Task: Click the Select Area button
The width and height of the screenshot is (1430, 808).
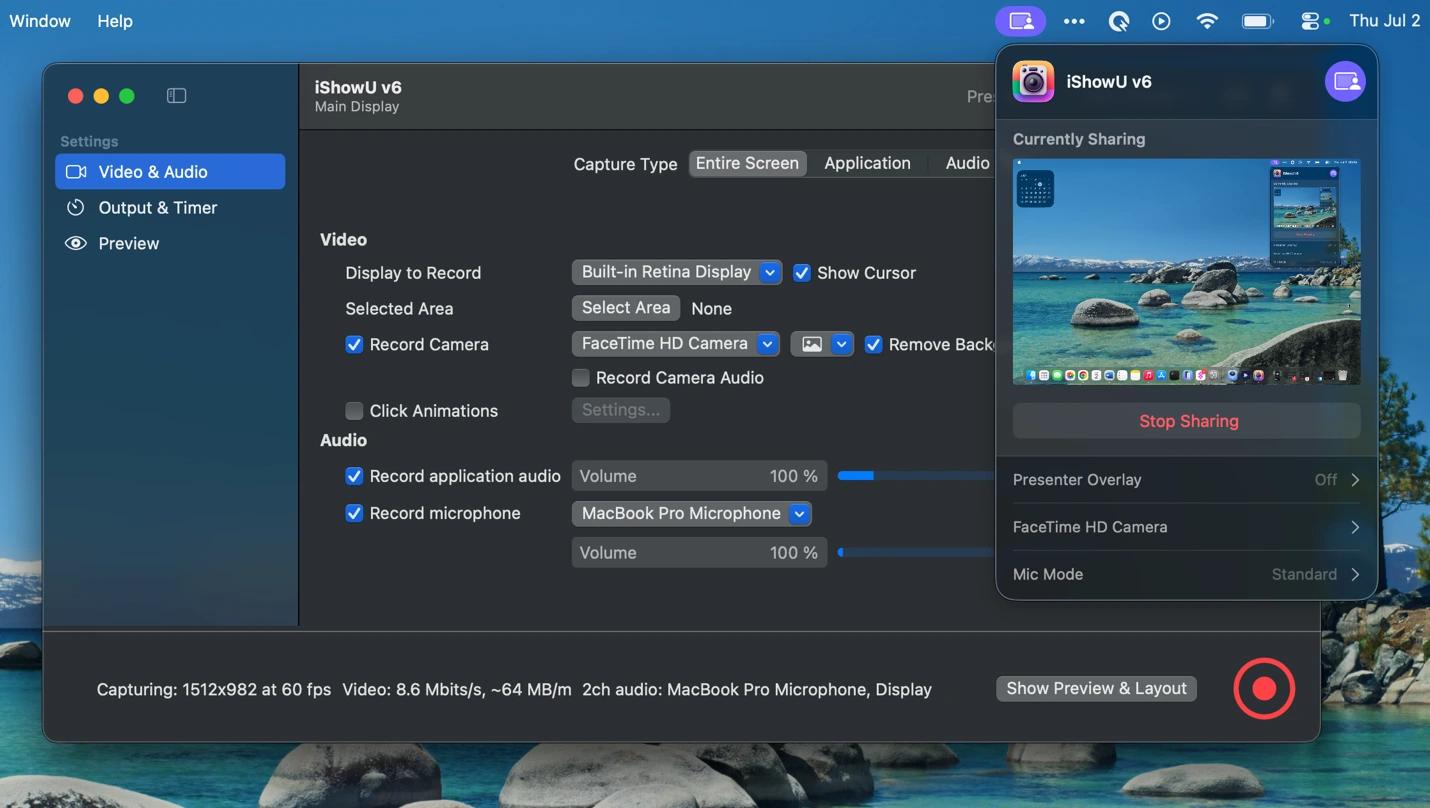Action: [x=626, y=308]
